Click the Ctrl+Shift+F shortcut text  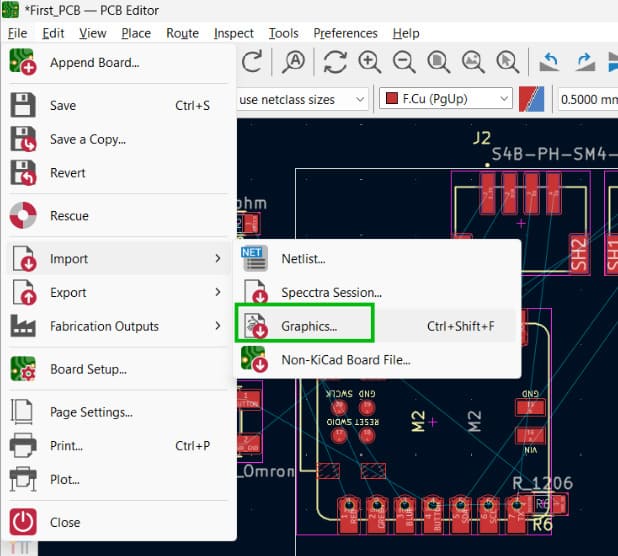click(461, 326)
